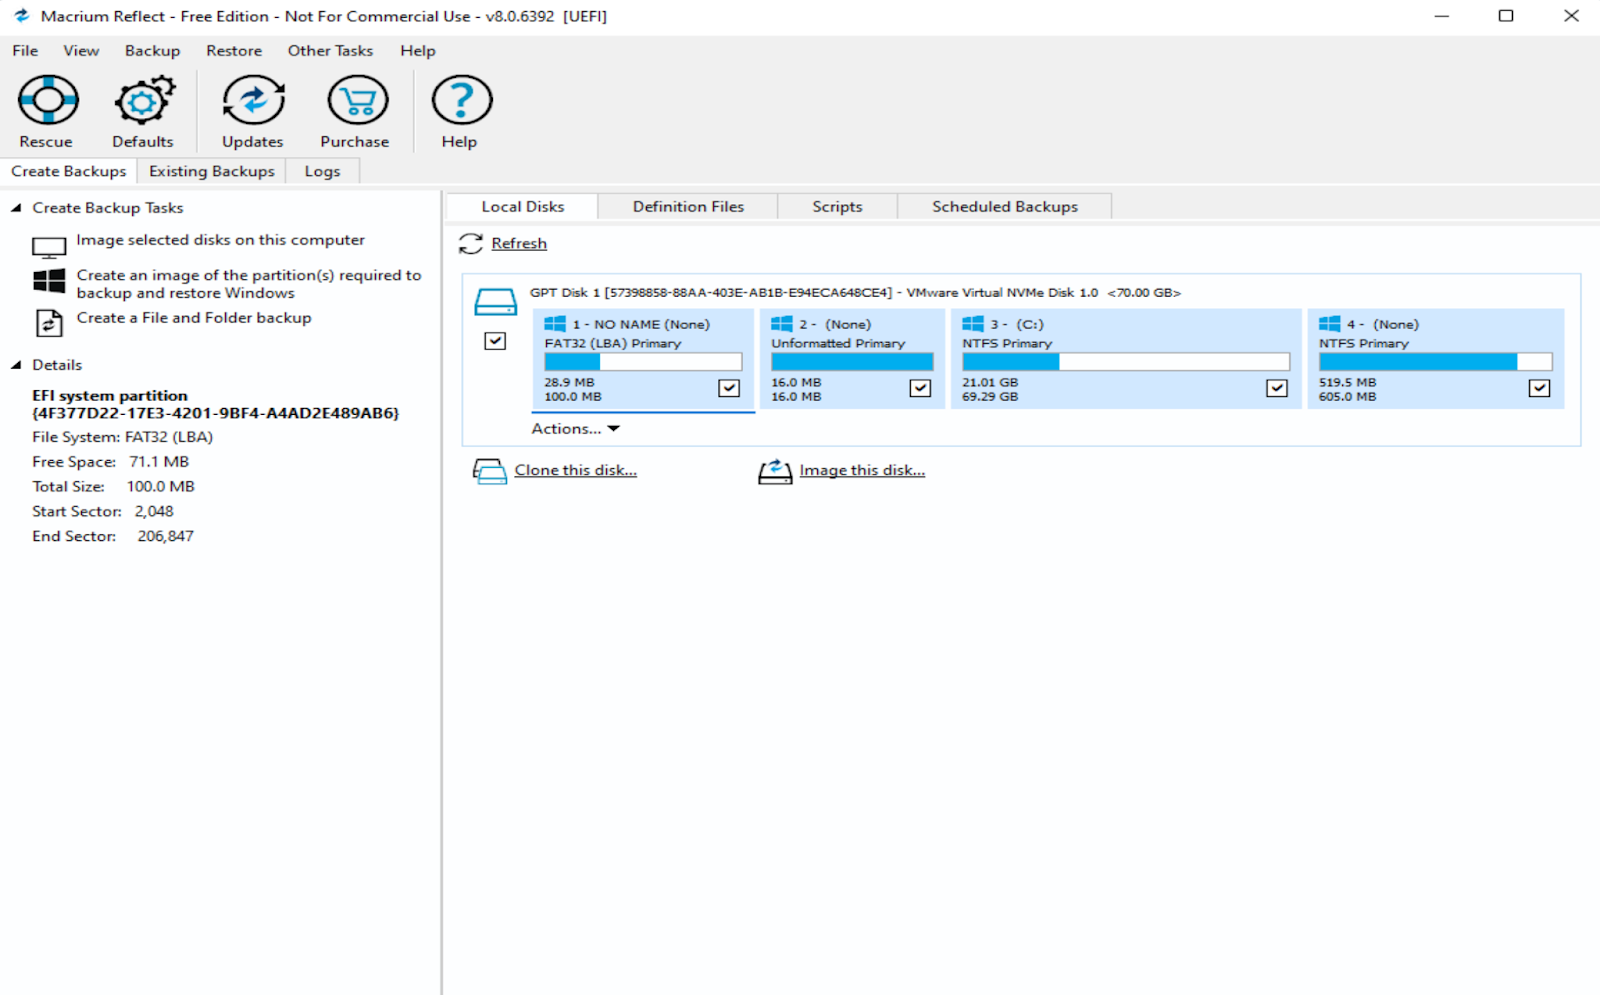Click the 'EFI system partition' details heading
Screen dimensions: 1600x995
(110, 396)
